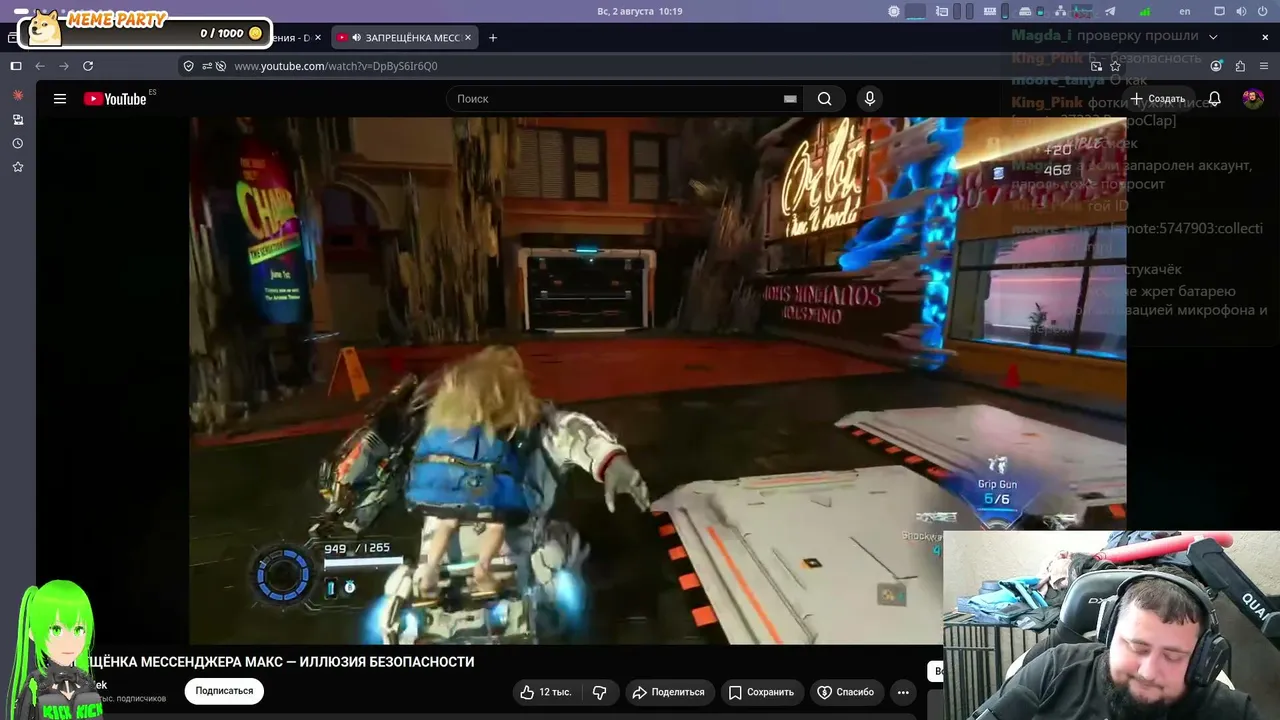Viewport: 1280px width, 720px height.
Task: Open the date and time clock
Action: click(x=639, y=11)
